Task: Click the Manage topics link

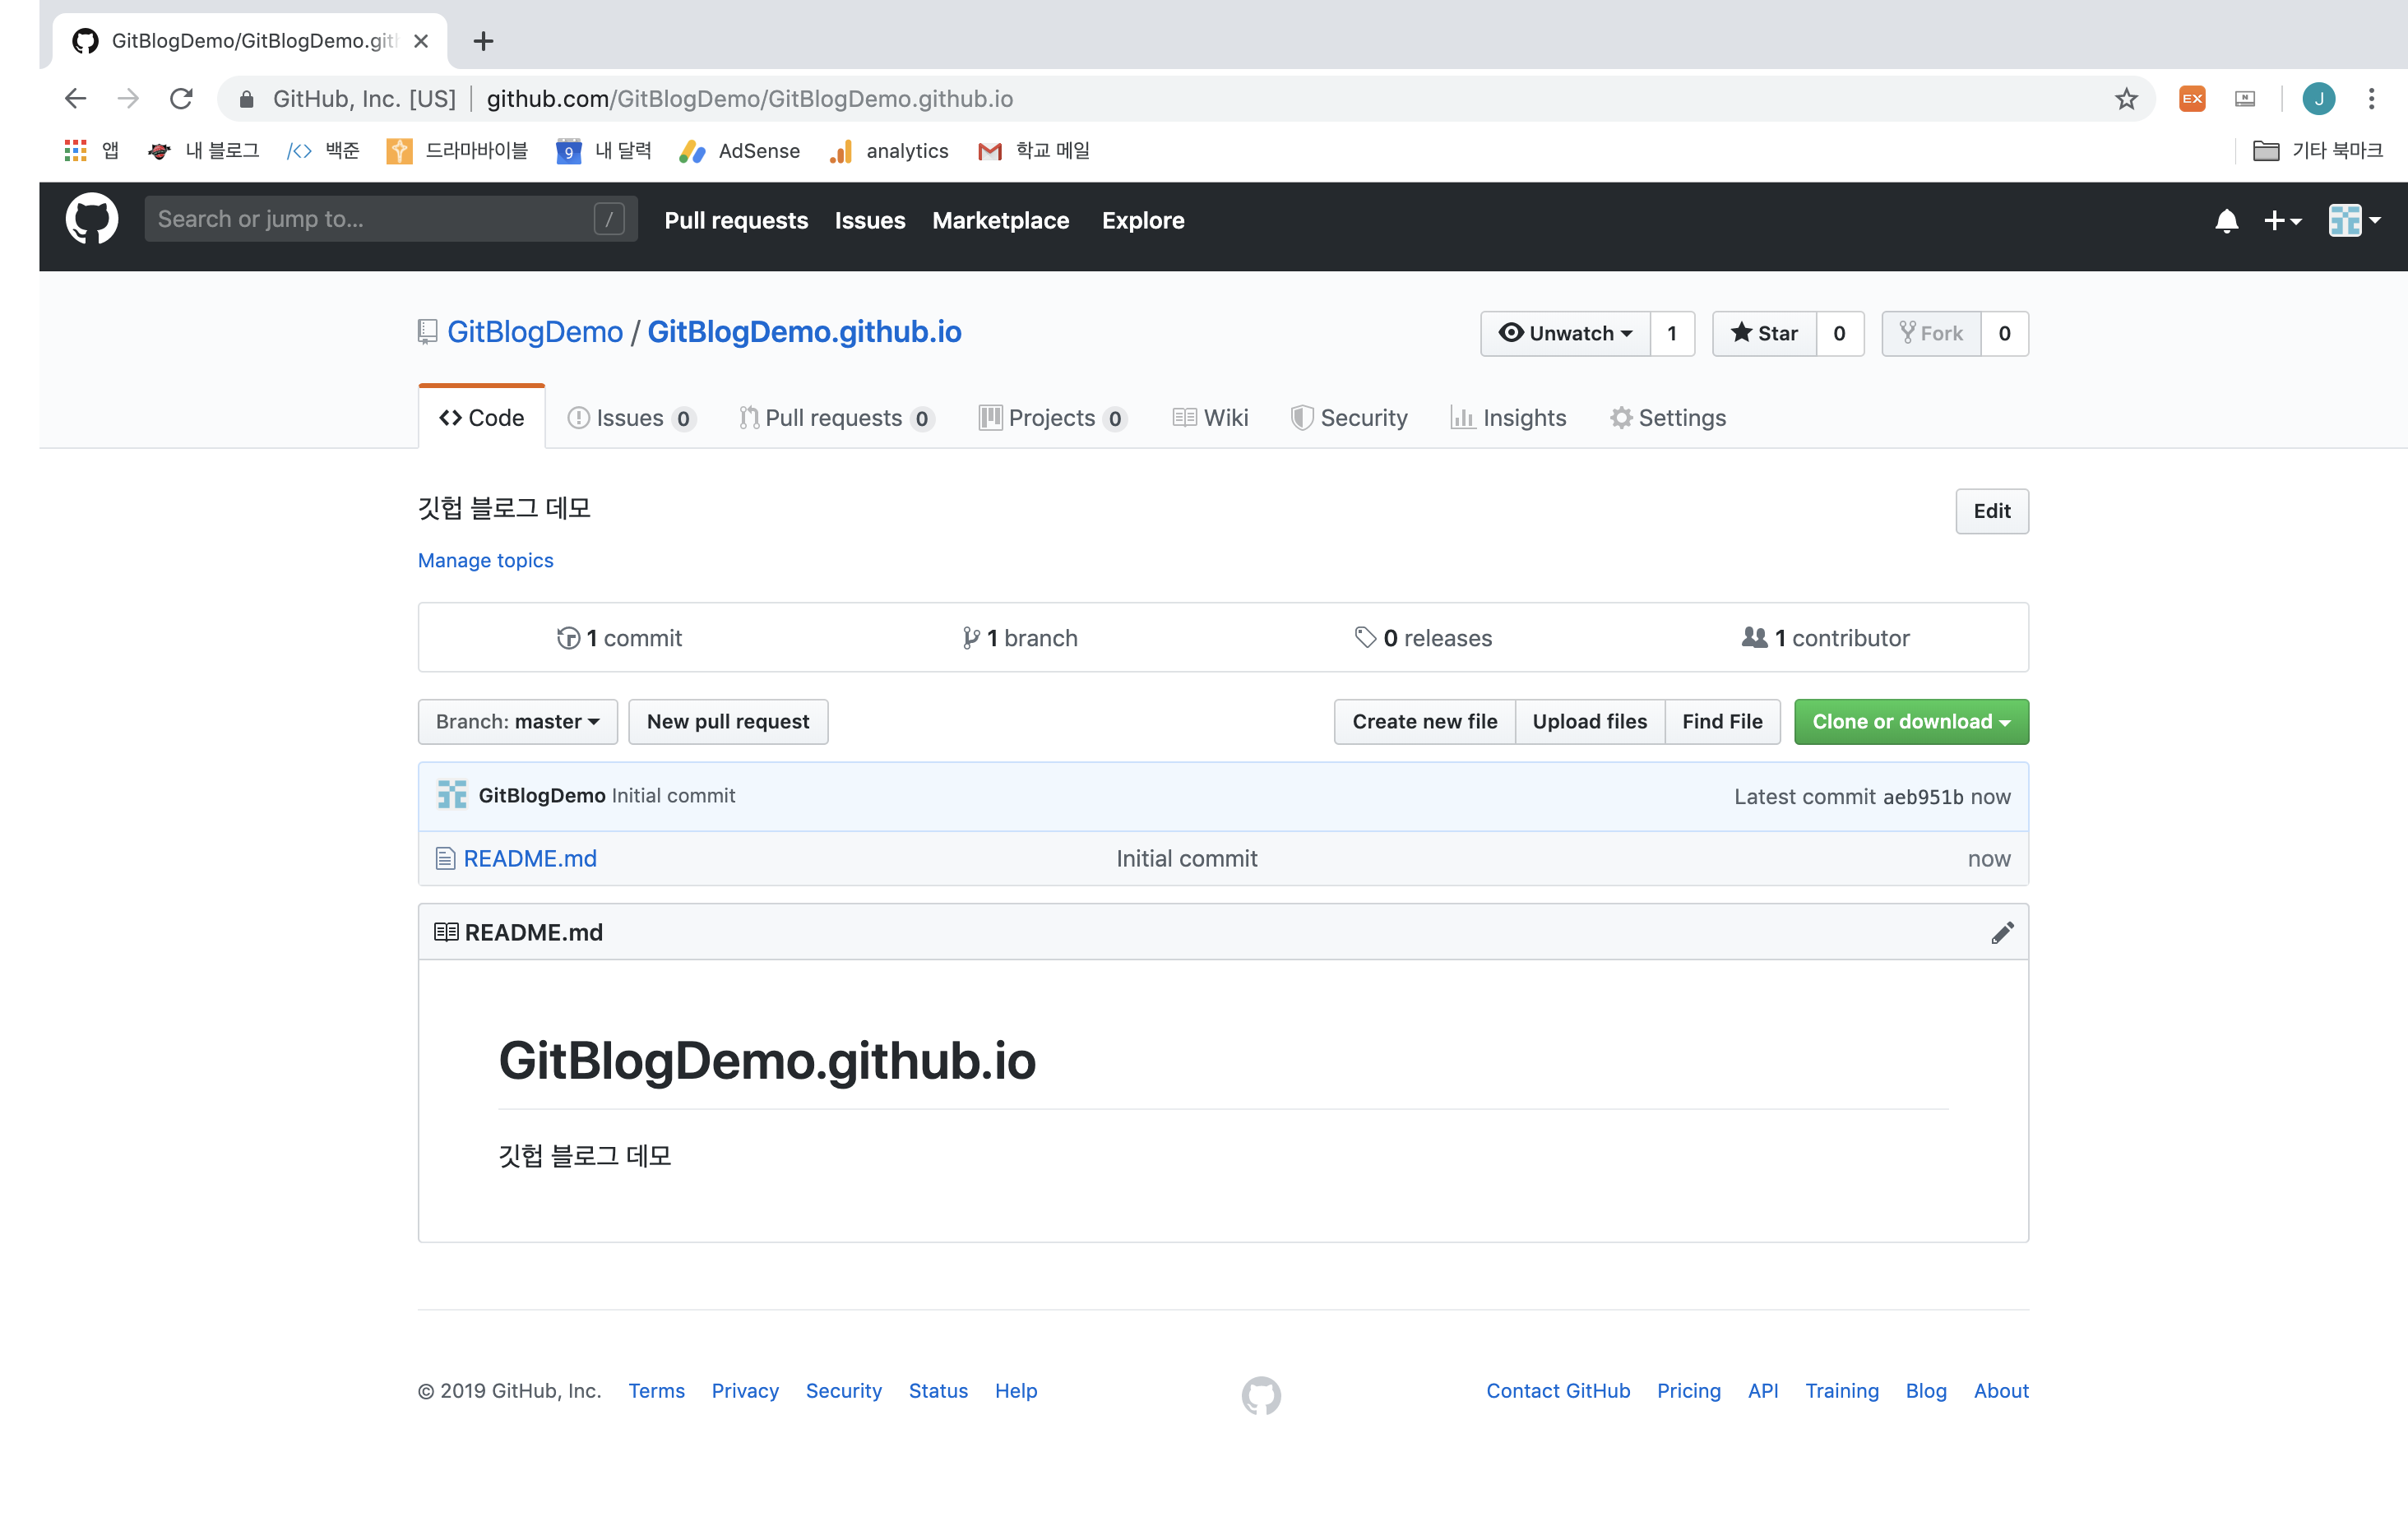Action: coord(485,560)
